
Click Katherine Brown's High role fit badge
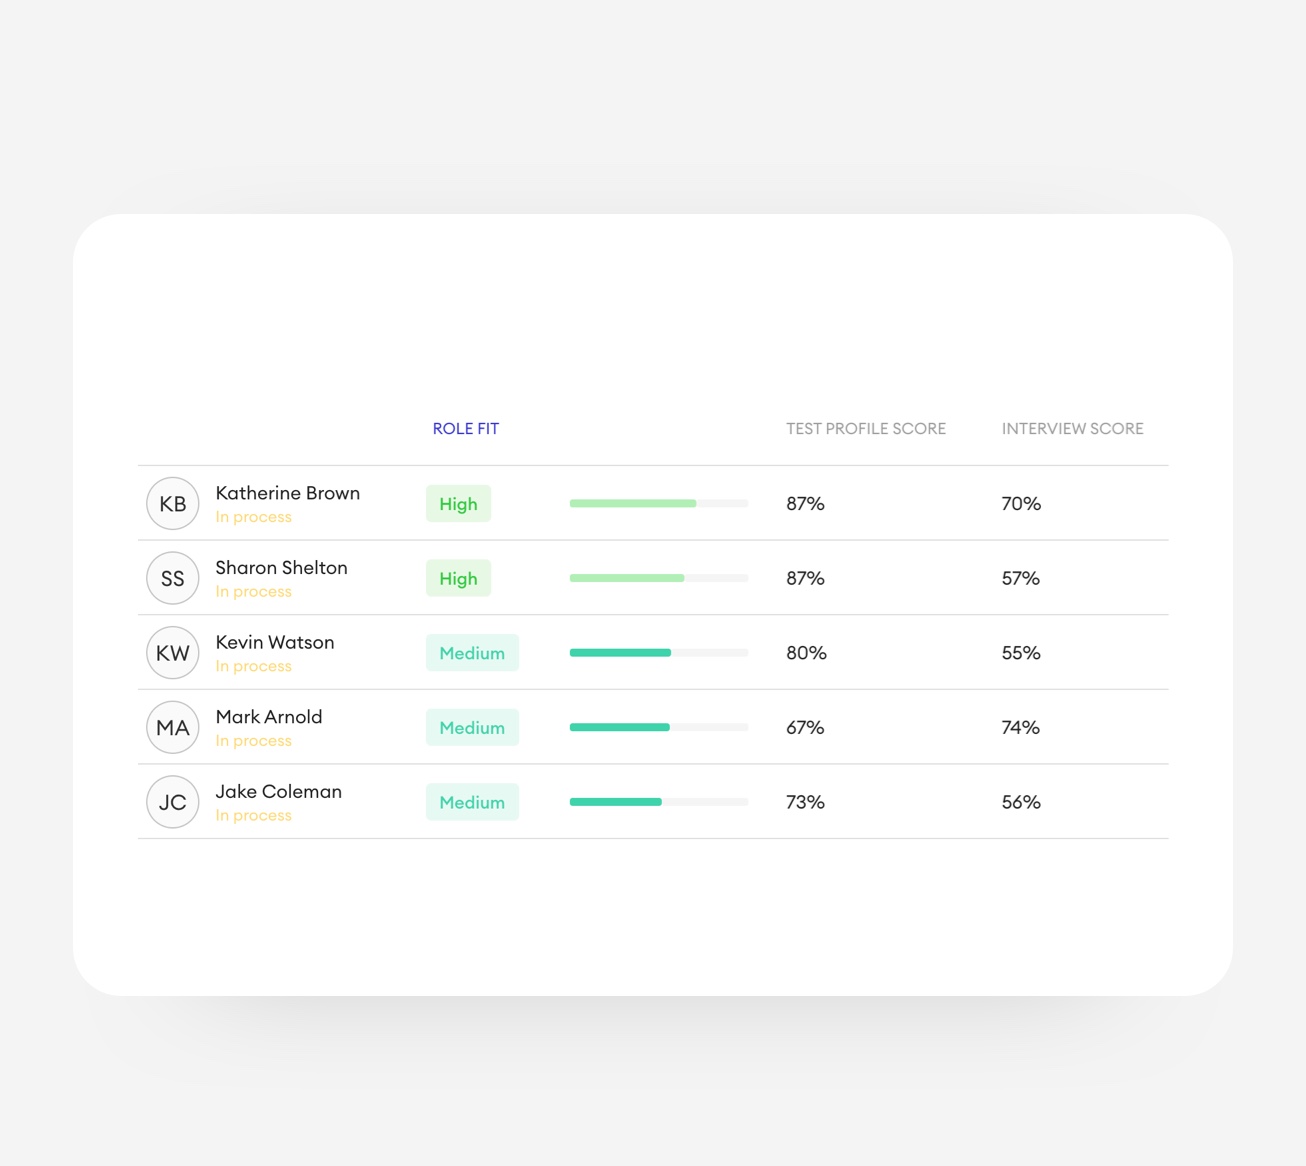pos(458,504)
